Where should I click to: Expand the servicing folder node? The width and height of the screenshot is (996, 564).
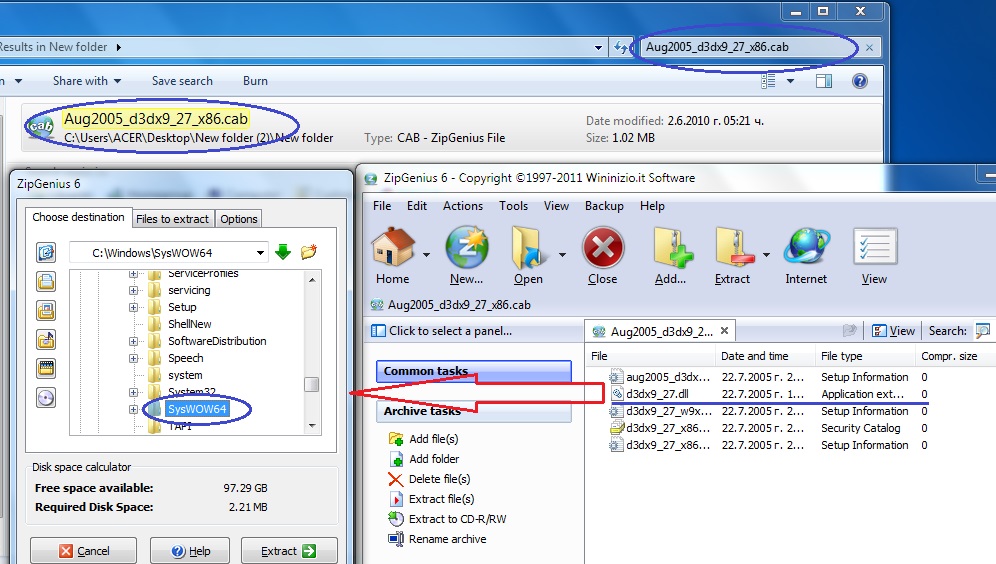tap(133, 290)
